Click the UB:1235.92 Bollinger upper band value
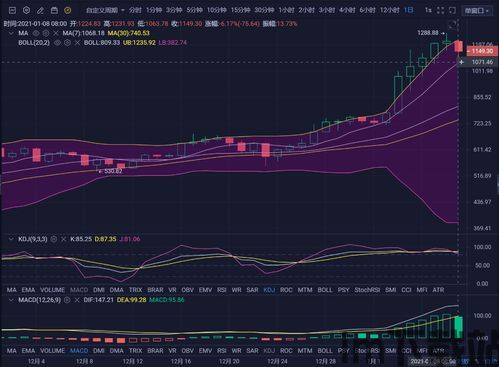499x367 pixels. point(139,43)
